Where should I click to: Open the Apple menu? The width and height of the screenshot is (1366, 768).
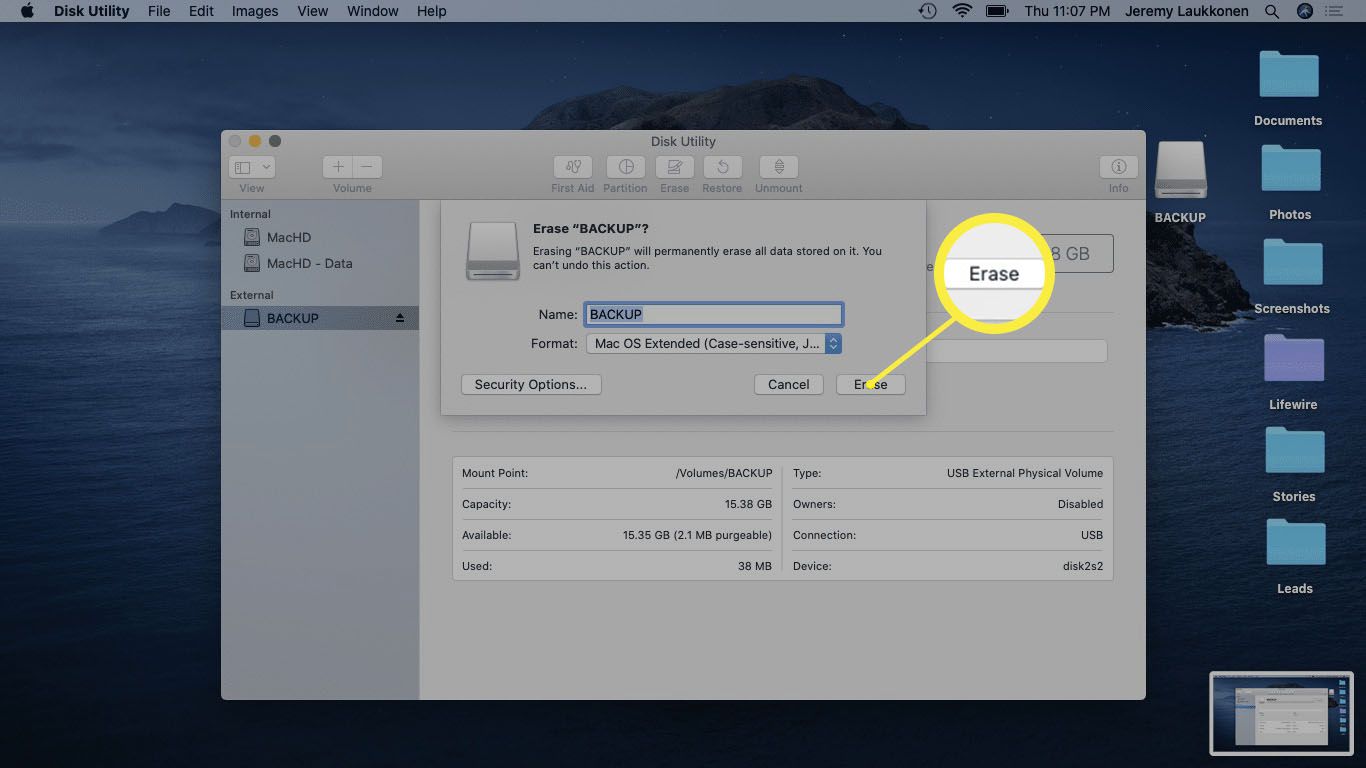27,11
